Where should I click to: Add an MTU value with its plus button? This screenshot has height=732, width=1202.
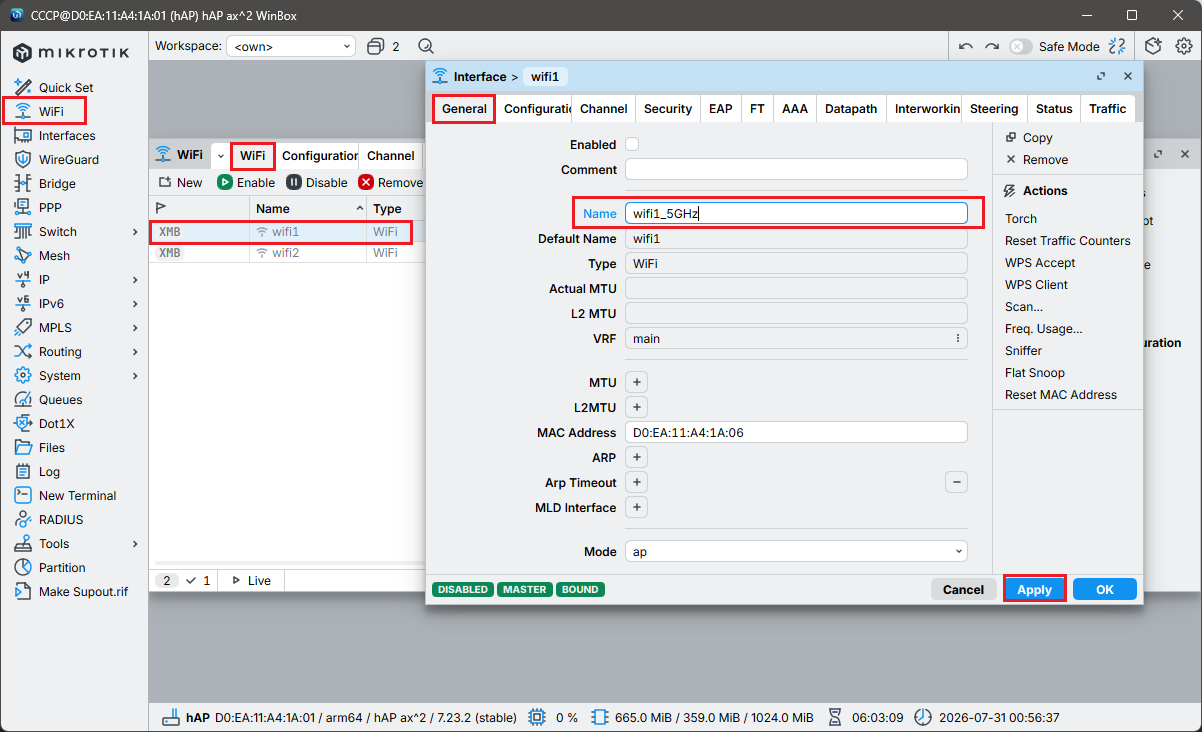coord(636,382)
